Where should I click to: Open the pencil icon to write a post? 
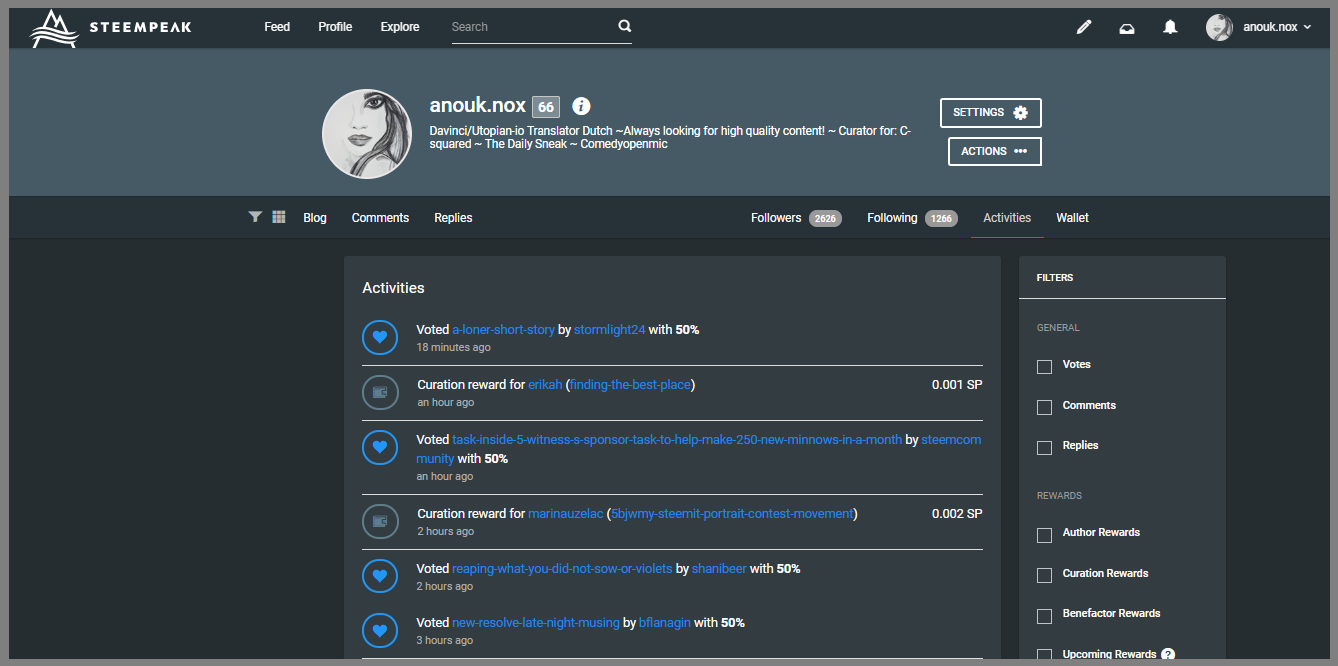(x=1083, y=28)
